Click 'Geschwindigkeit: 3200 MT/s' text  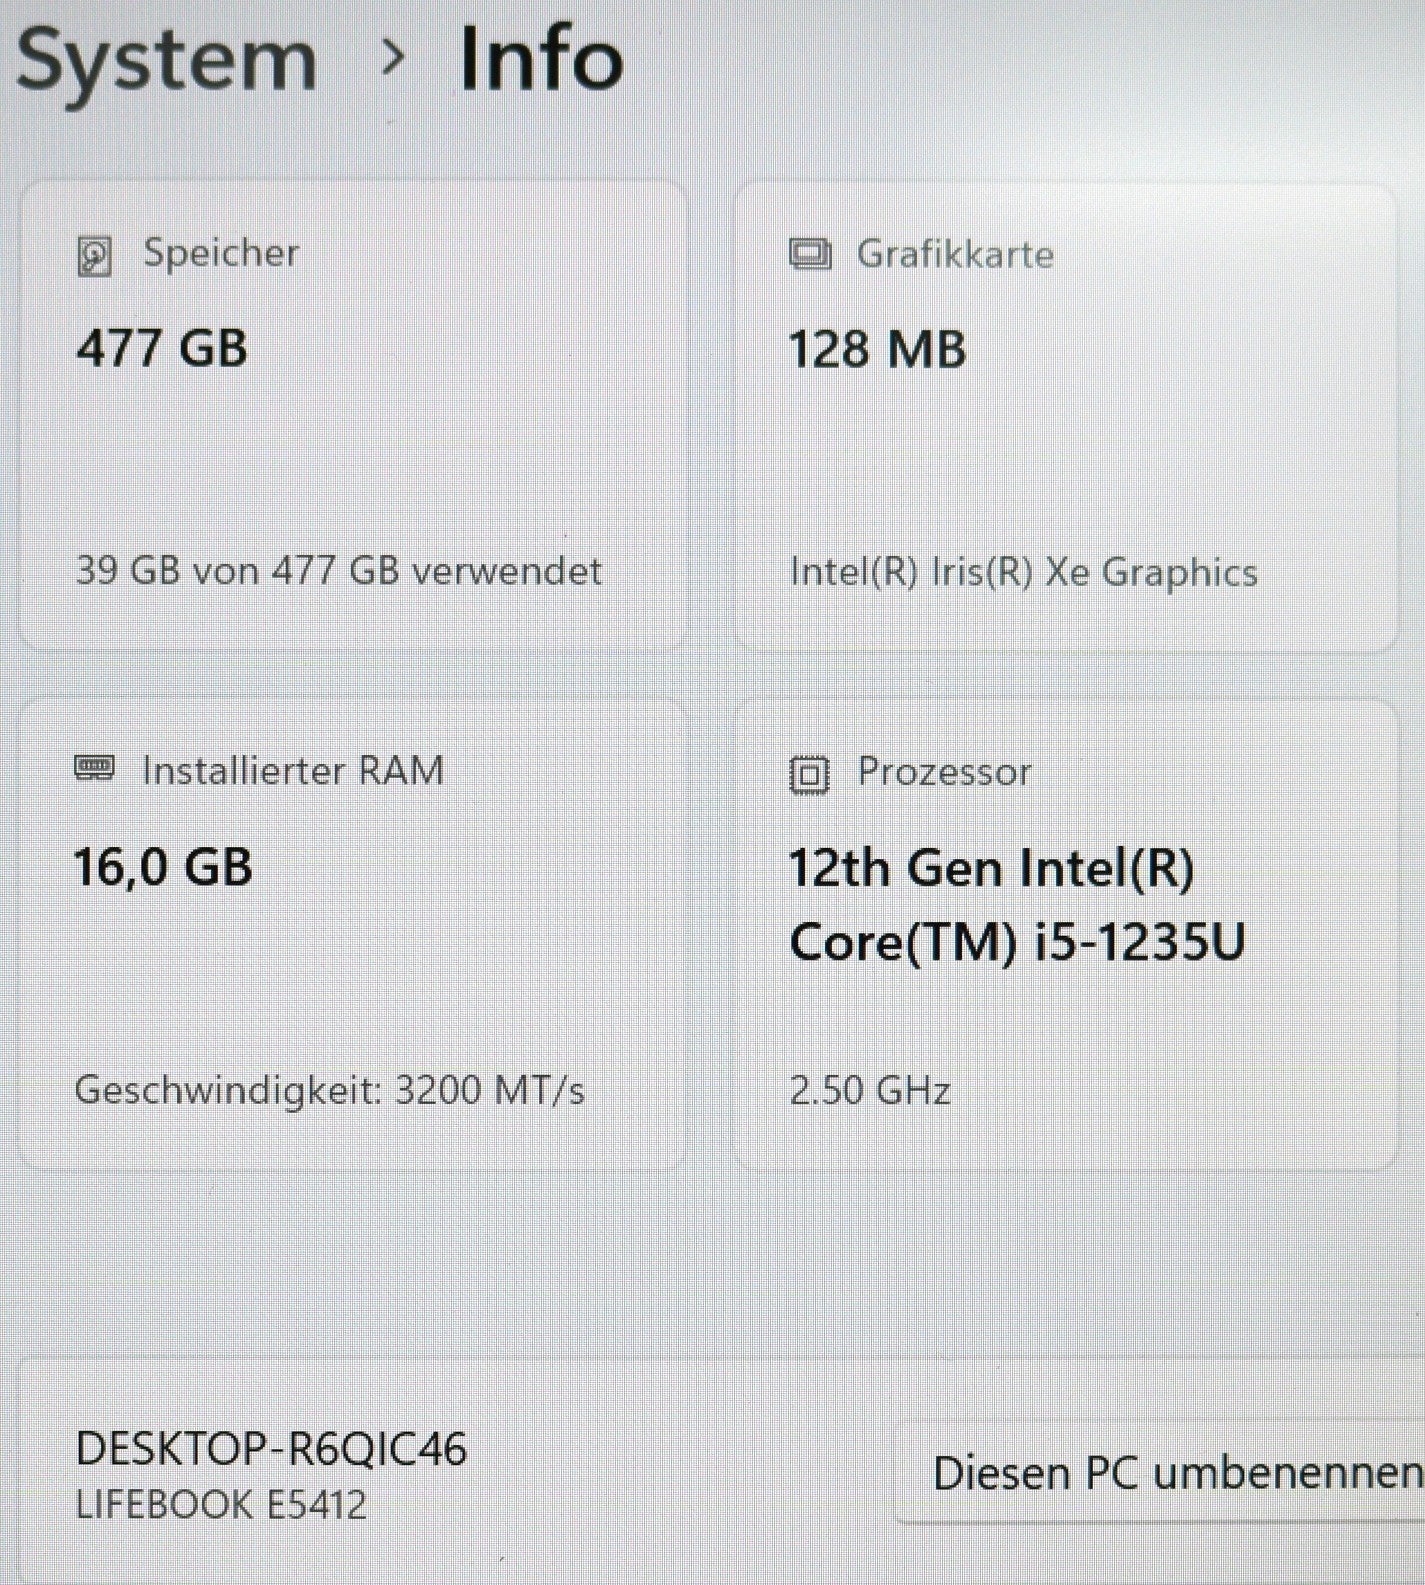[330, 1089]
